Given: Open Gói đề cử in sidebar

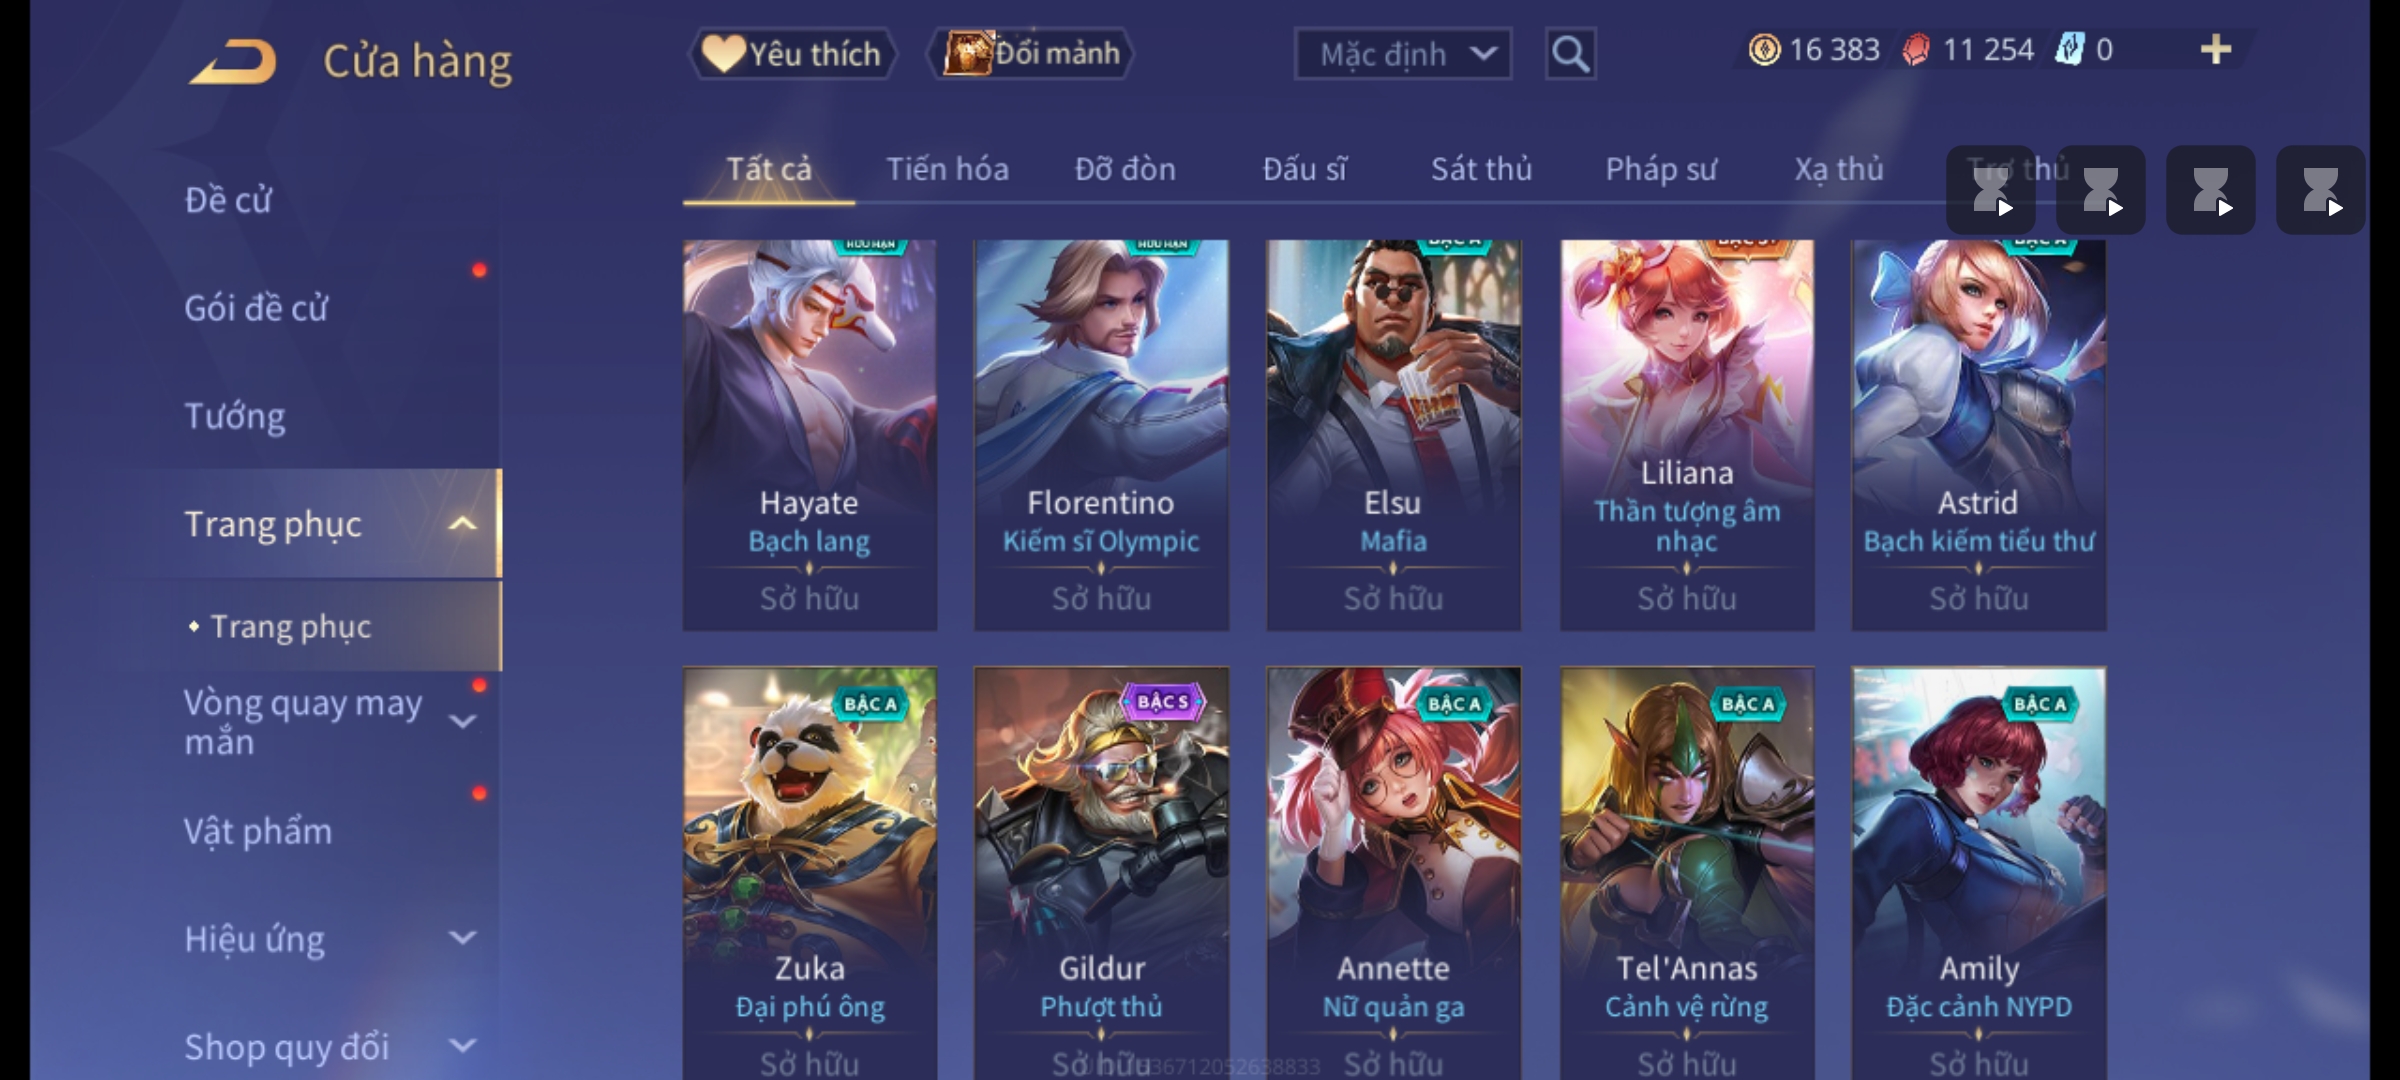Looking at the screenshot, I should [256, 308].
